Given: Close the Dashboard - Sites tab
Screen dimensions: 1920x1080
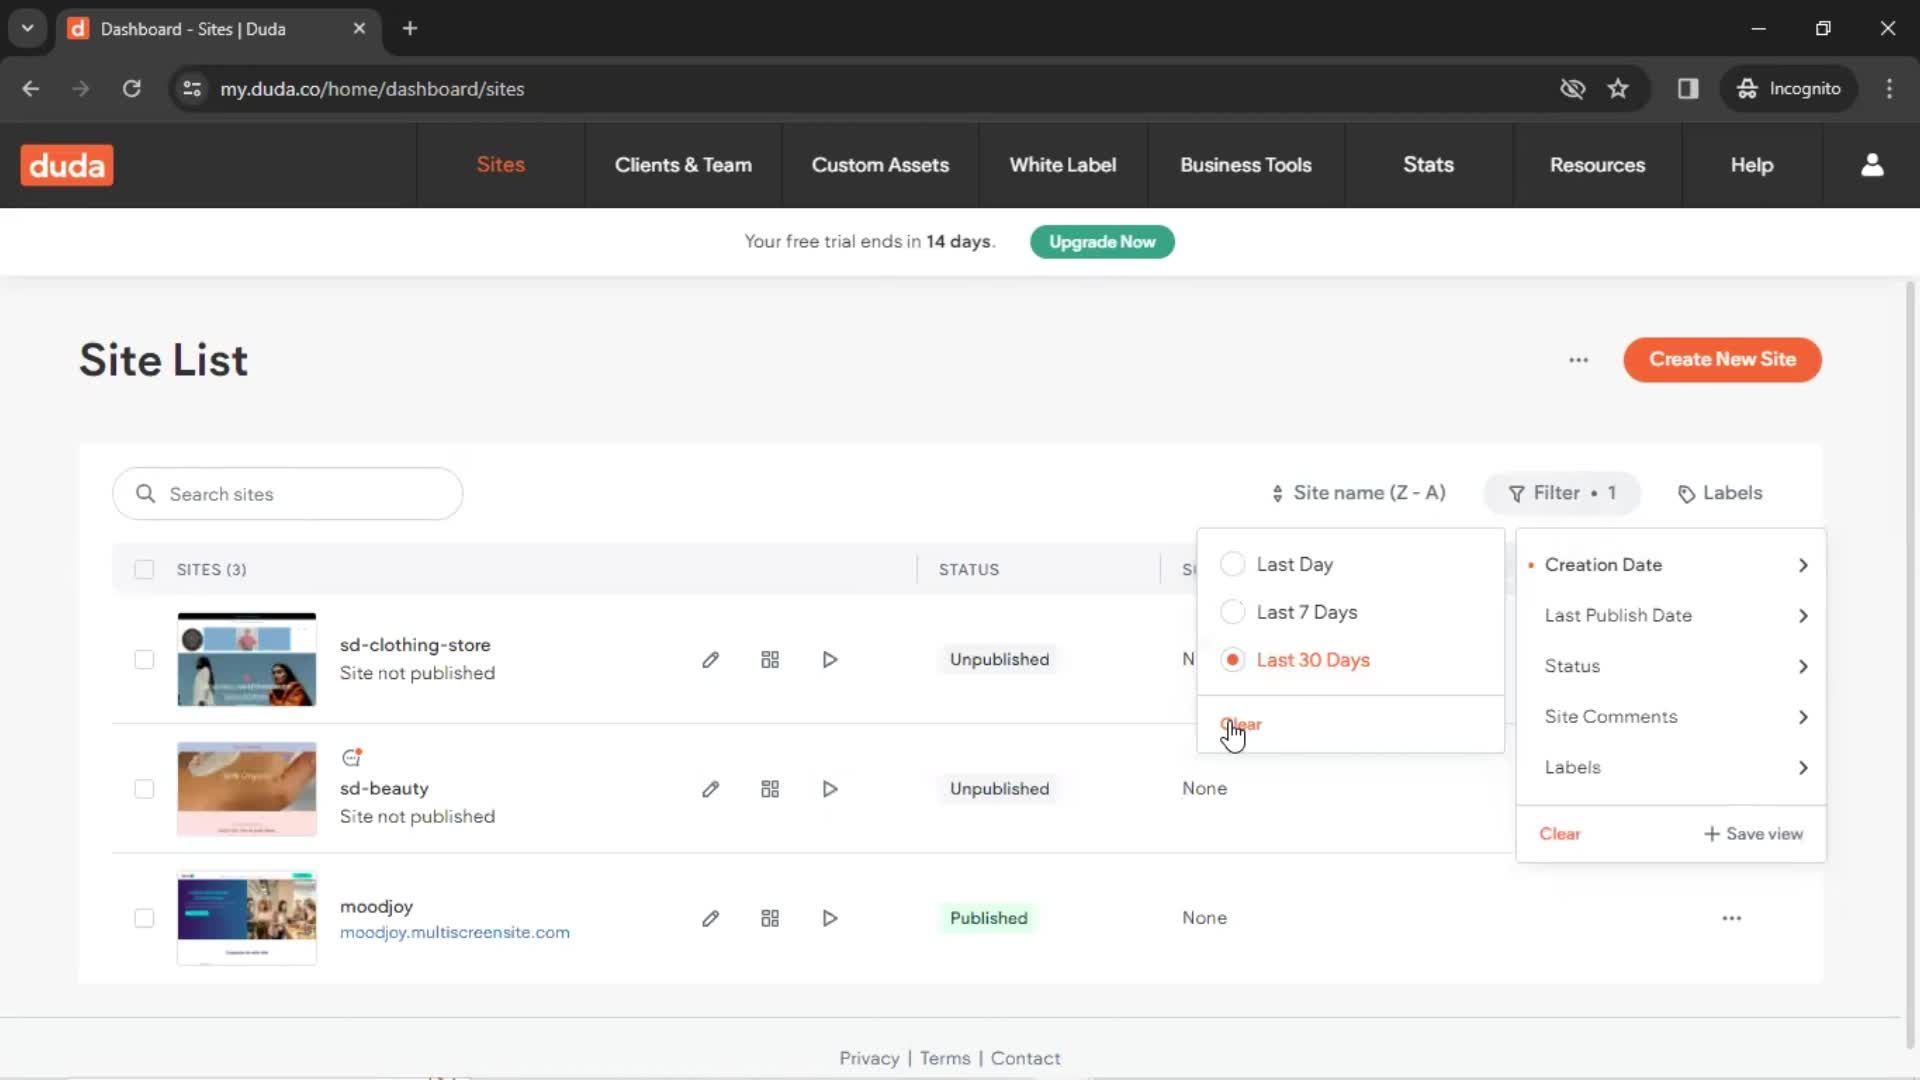Looking at the screenshot, I should 359,28.
